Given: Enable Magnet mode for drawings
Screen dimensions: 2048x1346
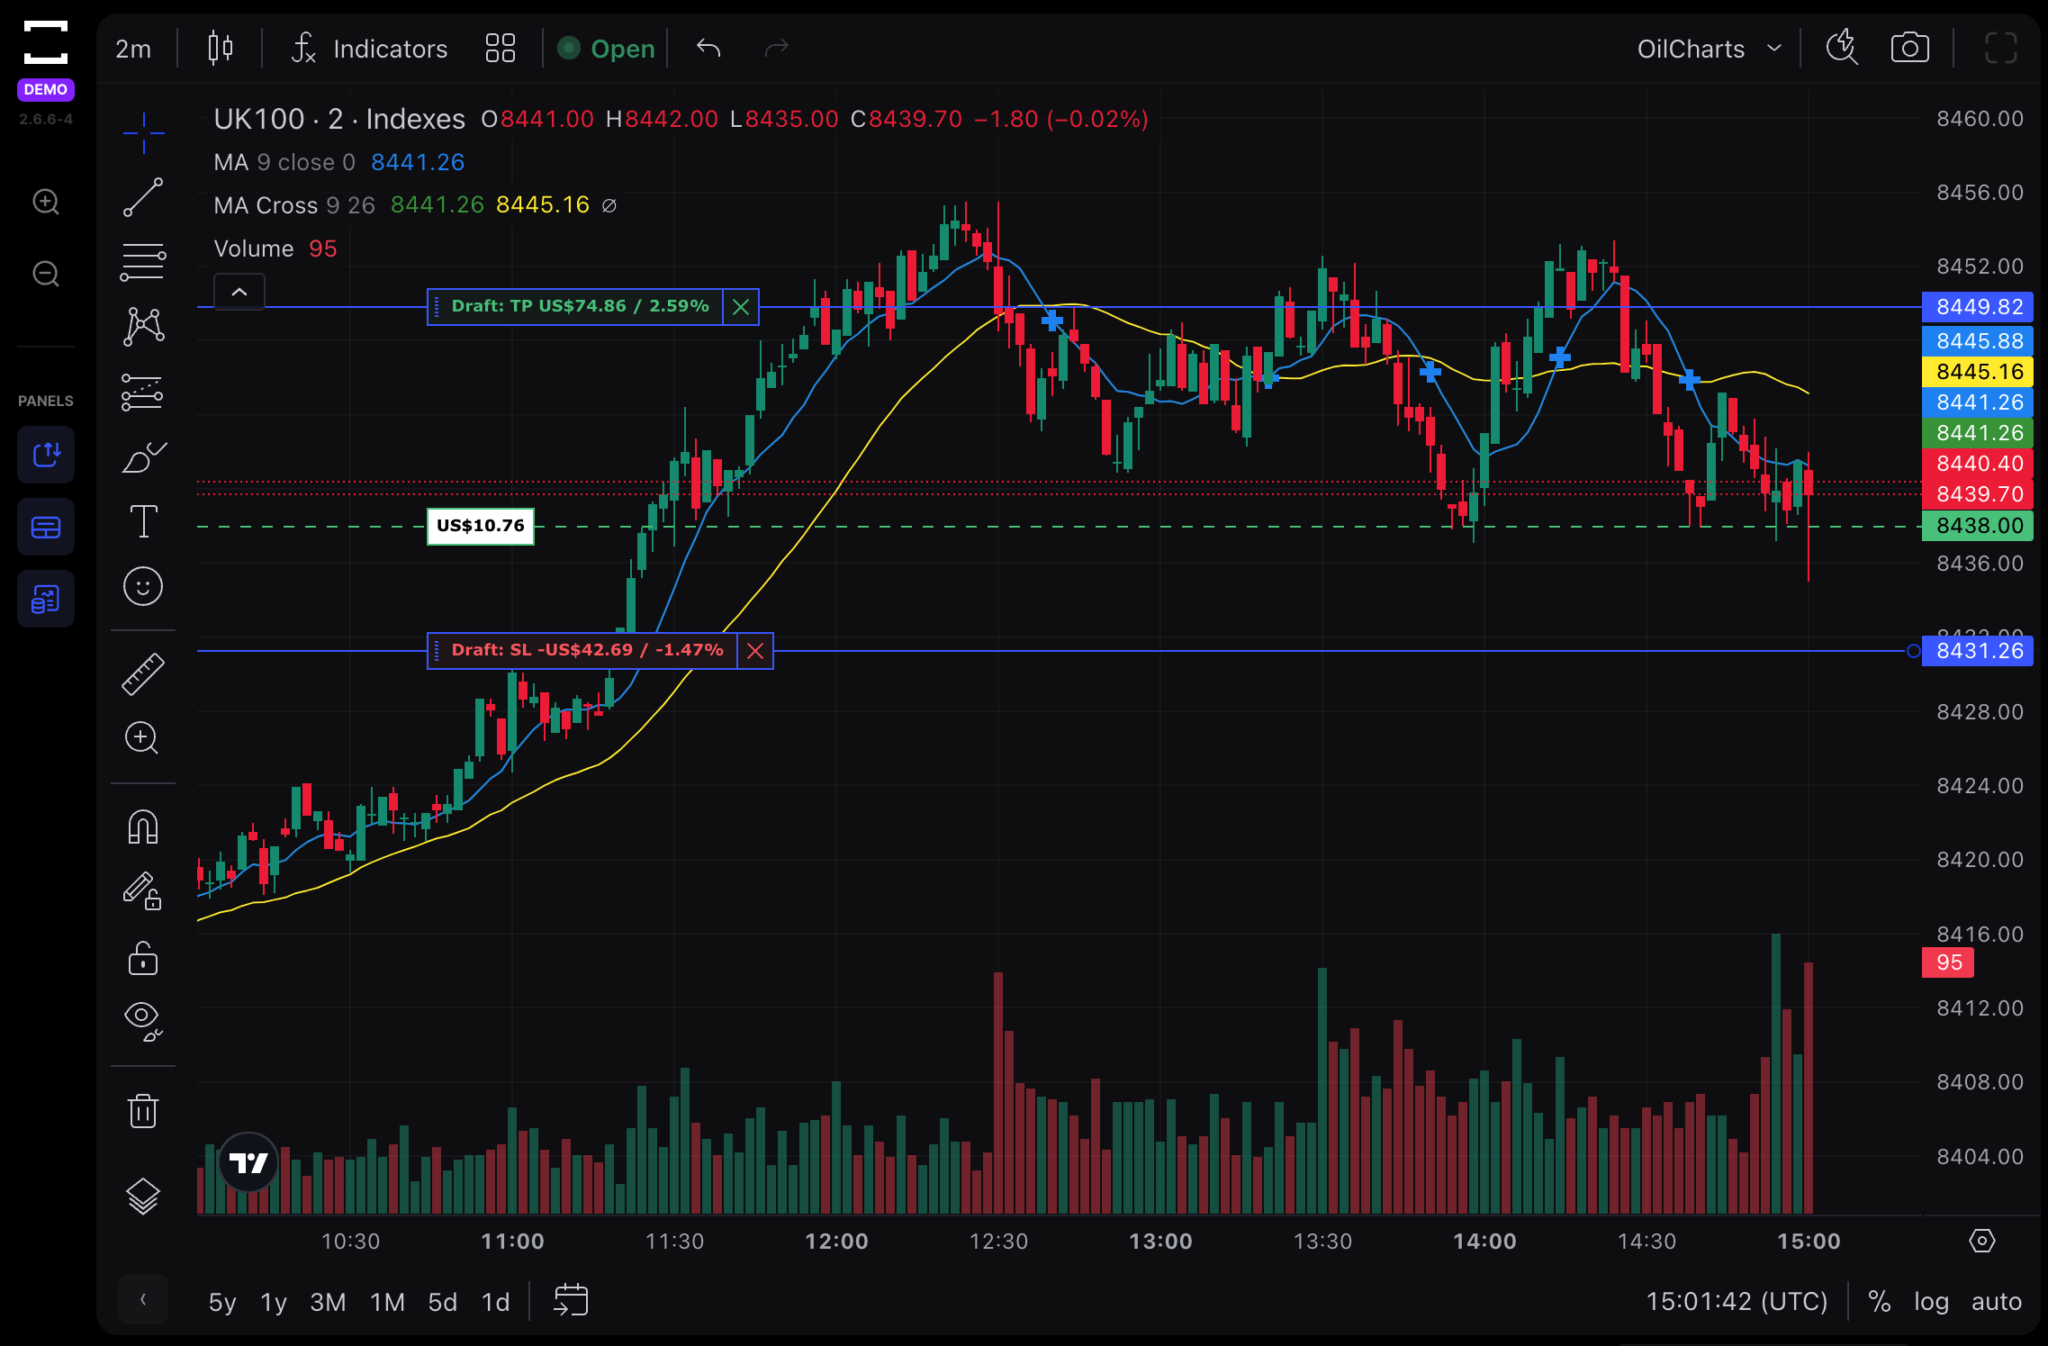Looking at the screenshot, I should tap(141, 826).
